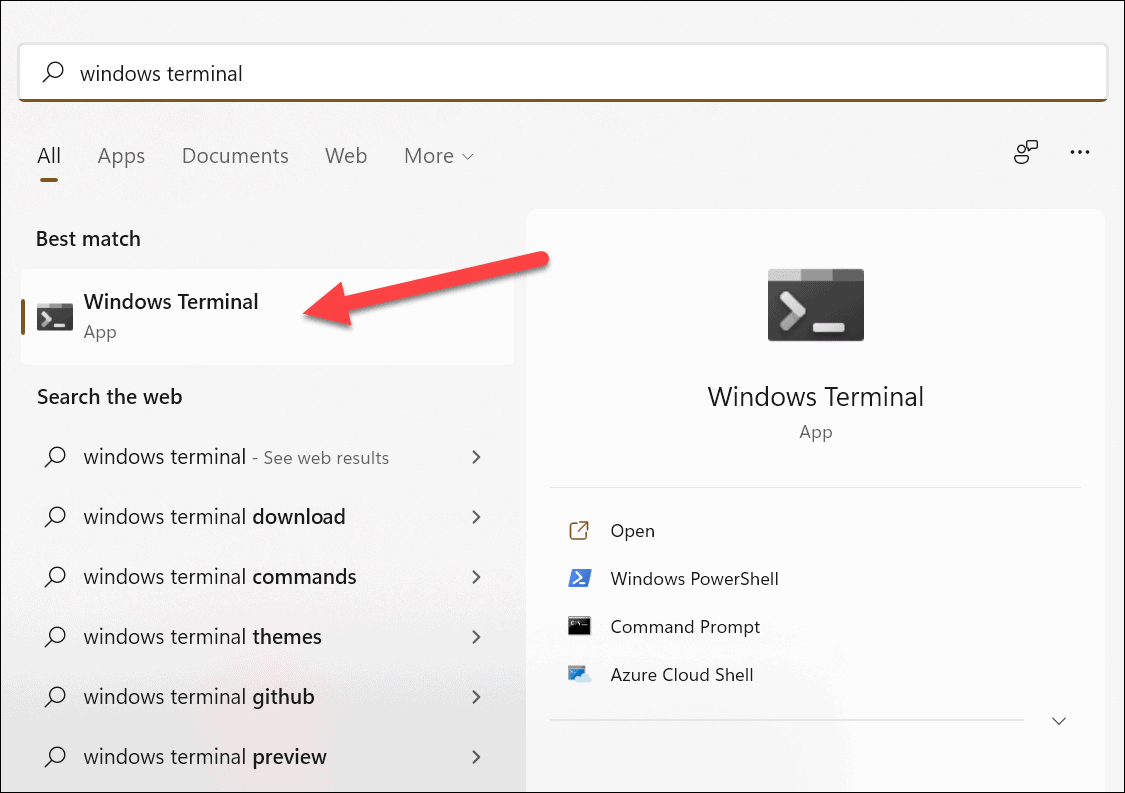
Task: Select the Command Prompt icon
Action: point(580,626)
